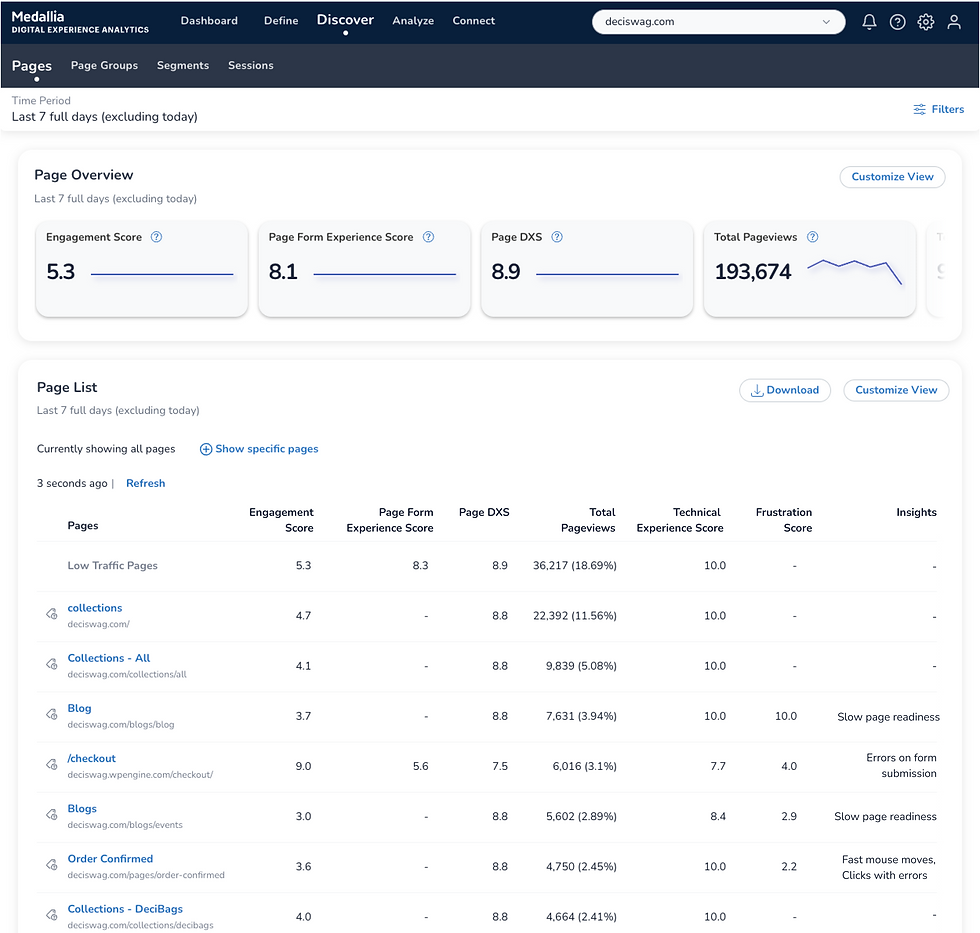The height and width of the screenshot is (933, 980).
Task: Click the Pages column header
Action: [x=82, y=526]
